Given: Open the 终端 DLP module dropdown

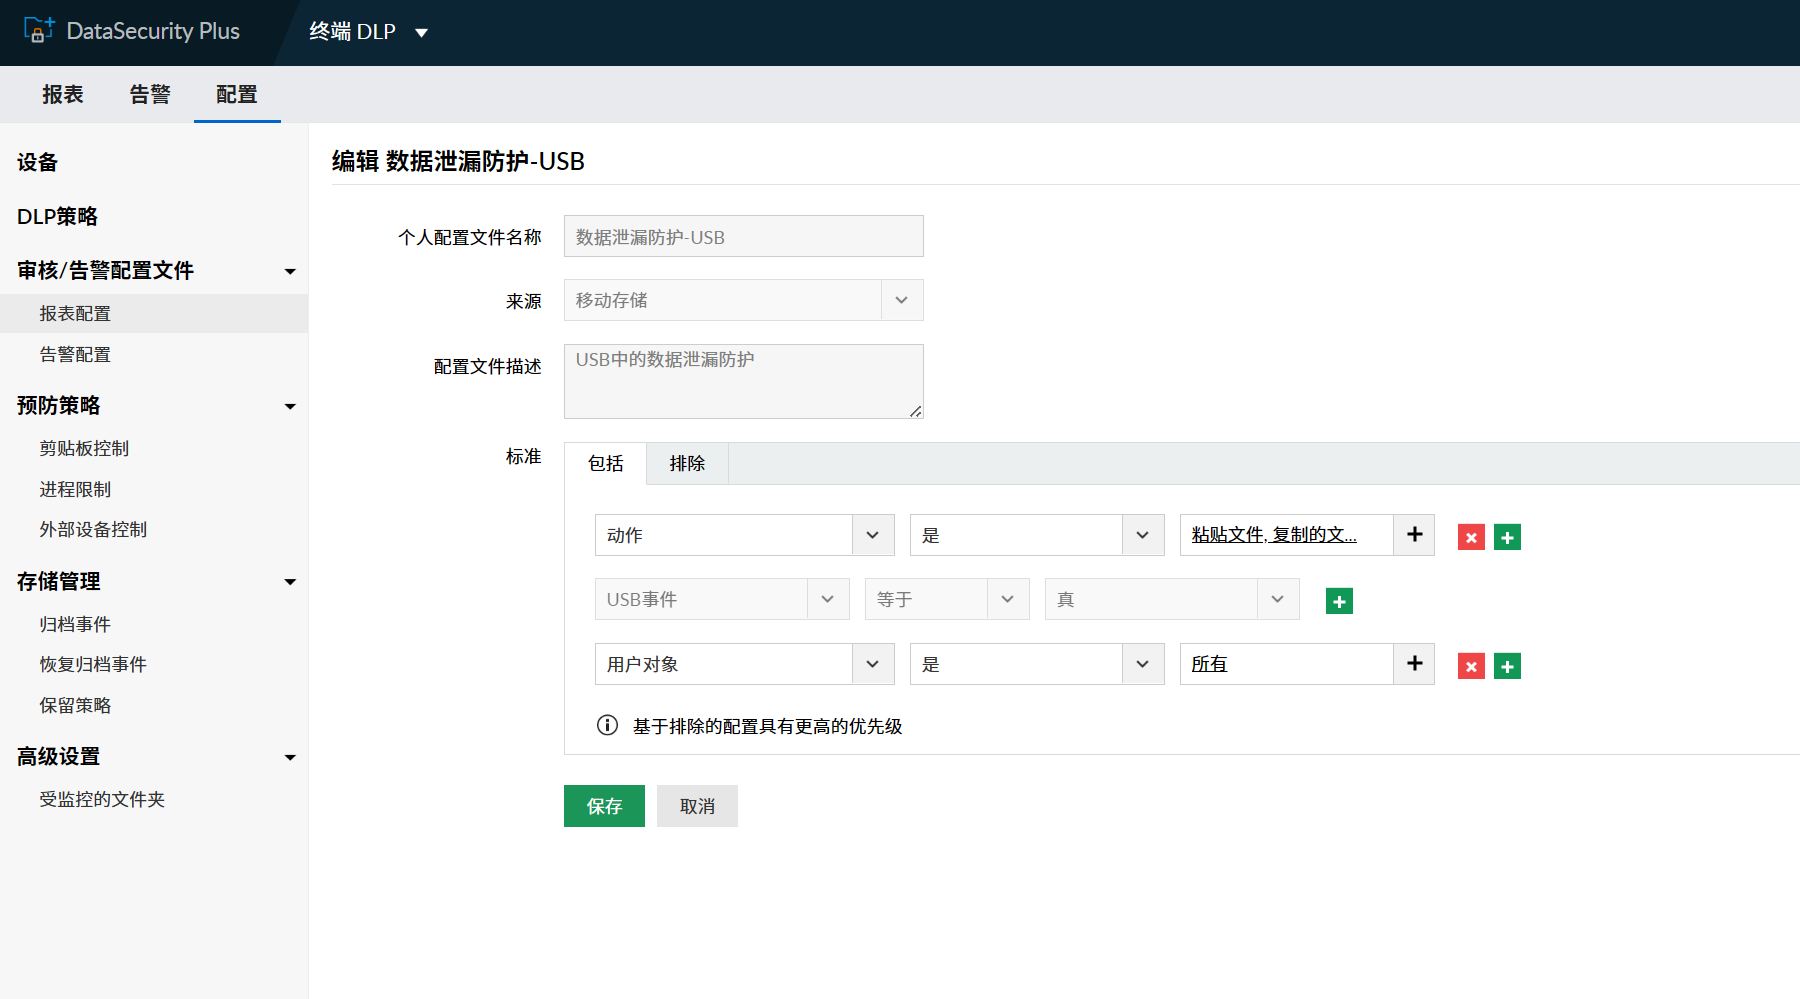Looking at the screenshot, I should (368, 32).
